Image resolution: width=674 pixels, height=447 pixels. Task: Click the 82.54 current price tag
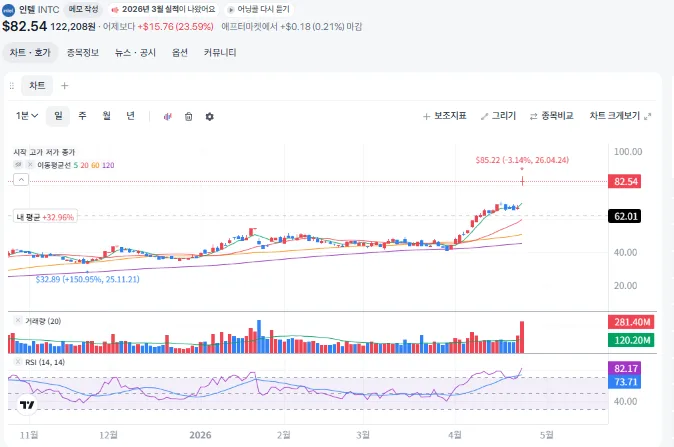(624, 181)
